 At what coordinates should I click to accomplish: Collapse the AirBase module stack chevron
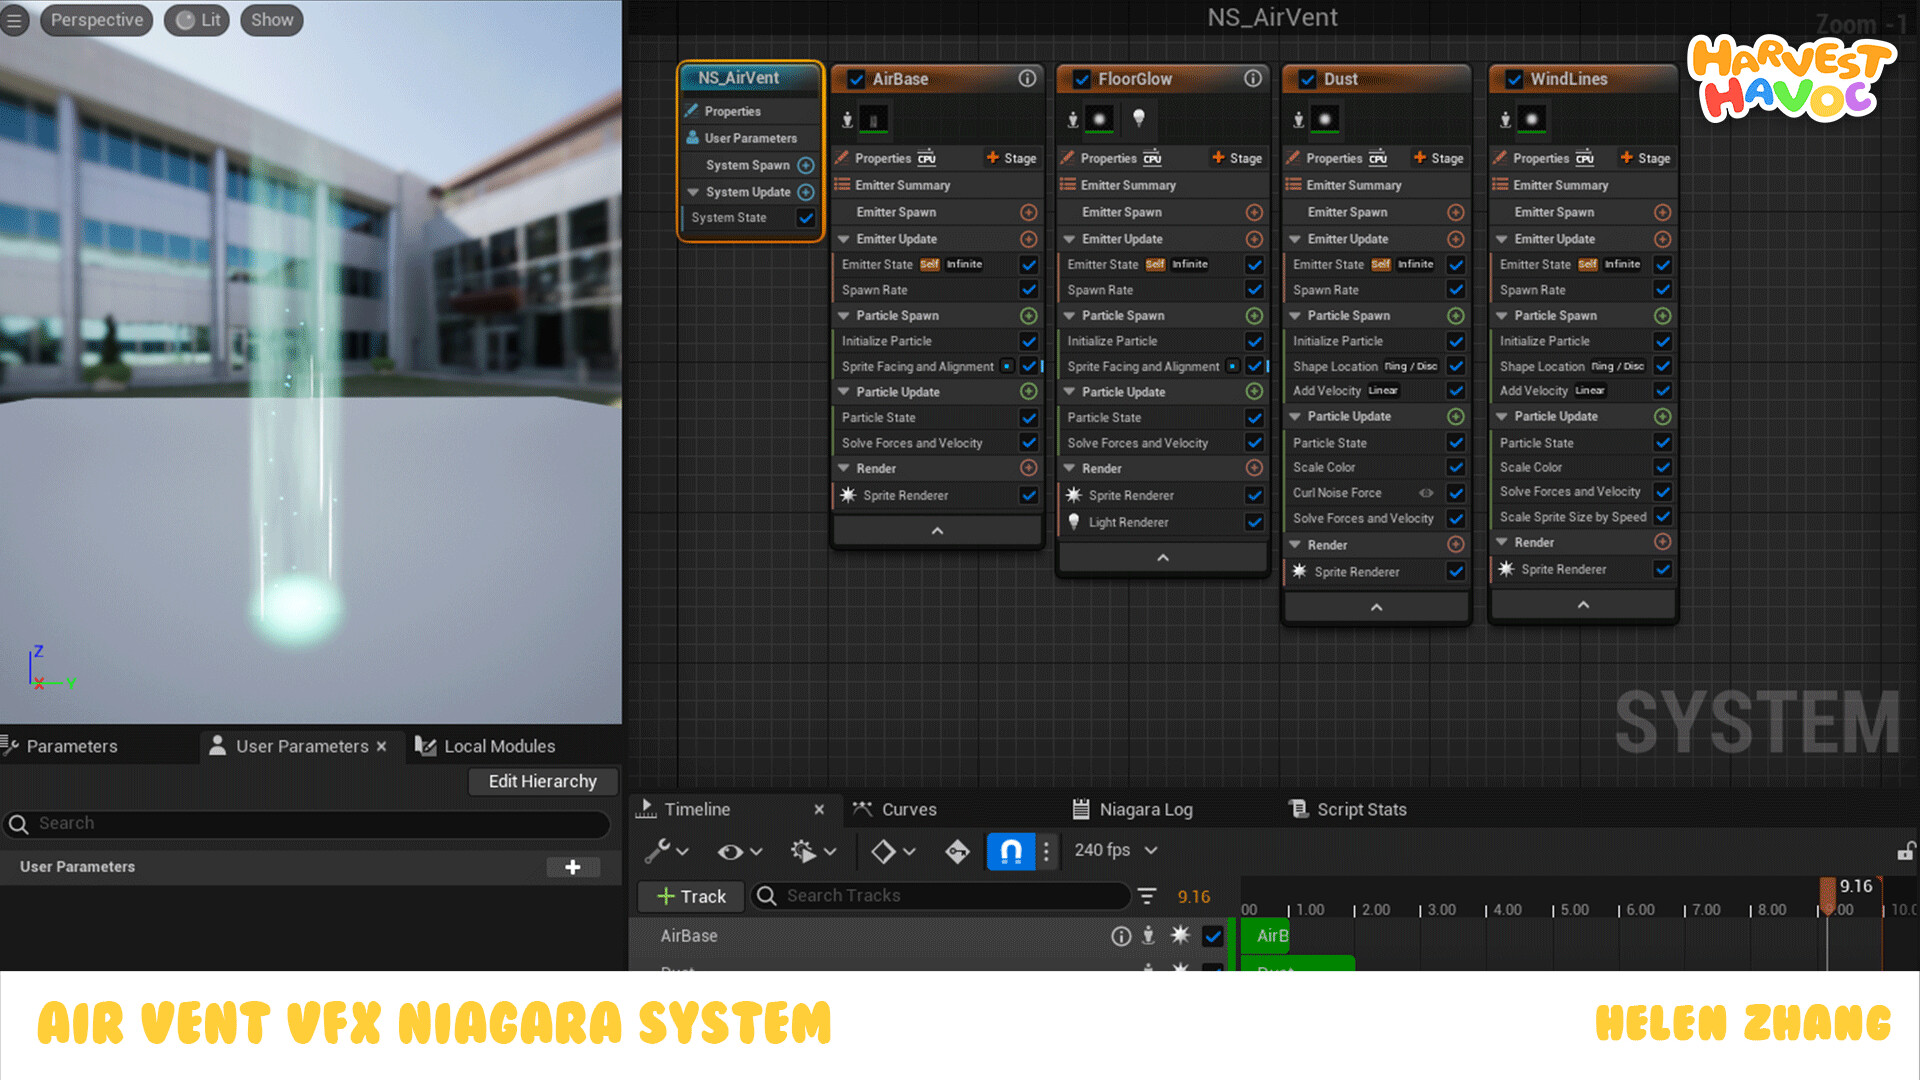pos(937,530)
